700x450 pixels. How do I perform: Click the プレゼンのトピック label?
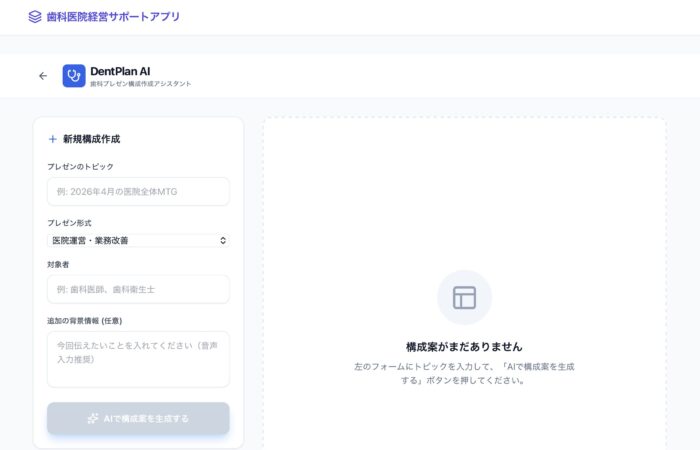click(x=80, y=166)
